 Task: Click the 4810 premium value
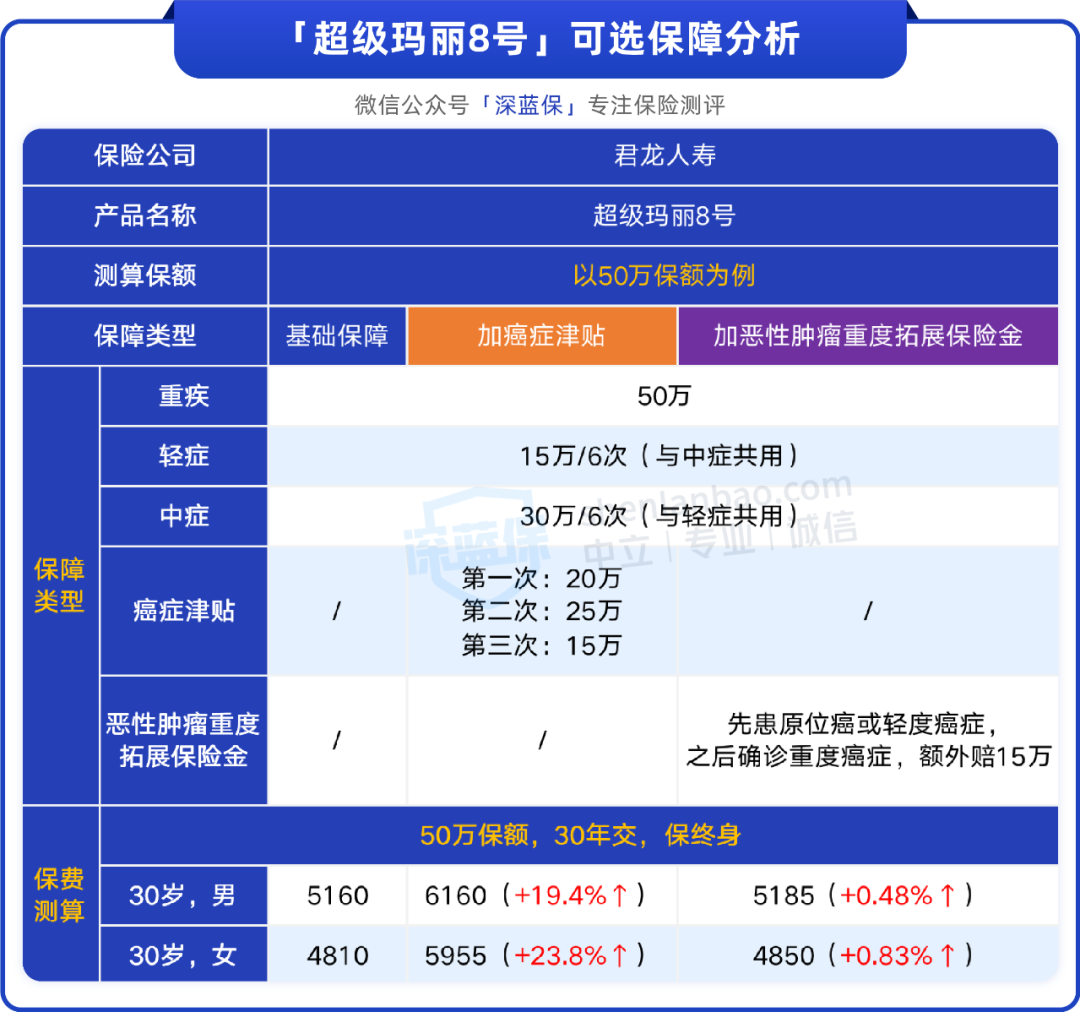click(x=338, y=956)
